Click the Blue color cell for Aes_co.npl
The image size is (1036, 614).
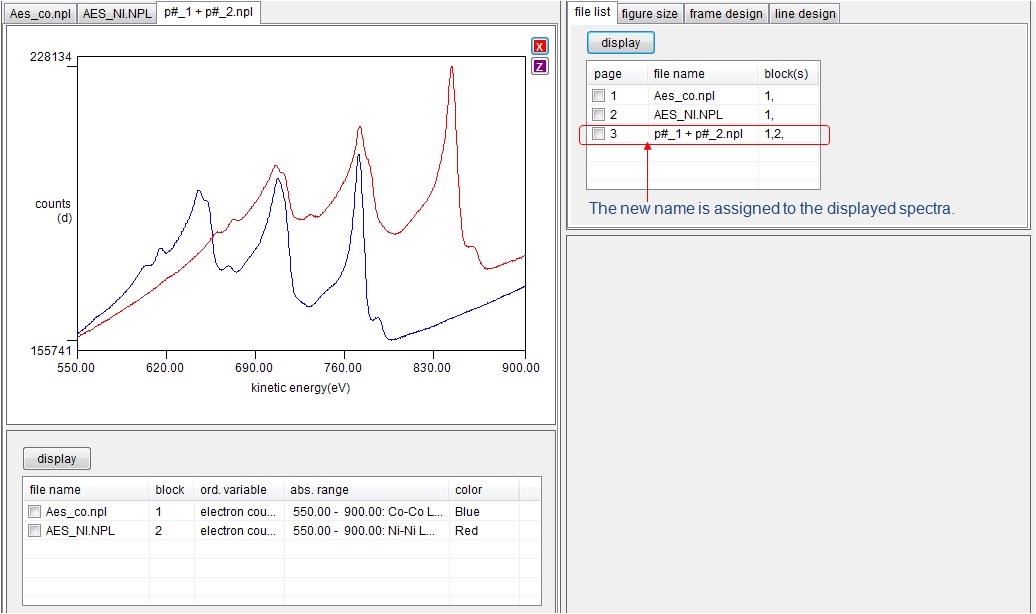click(x=468, y=511)
